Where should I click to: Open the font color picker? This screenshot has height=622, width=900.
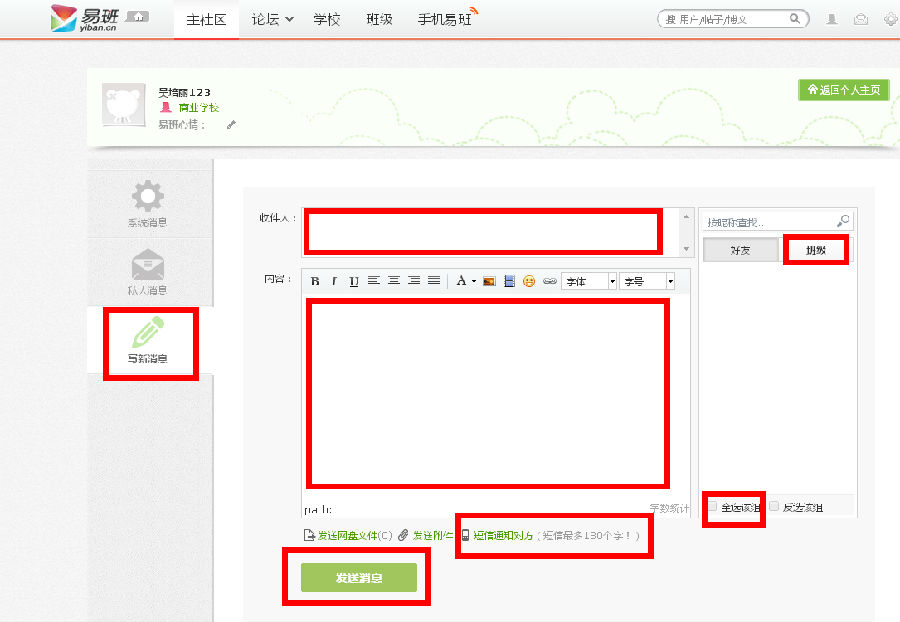(x=465, y=281)
